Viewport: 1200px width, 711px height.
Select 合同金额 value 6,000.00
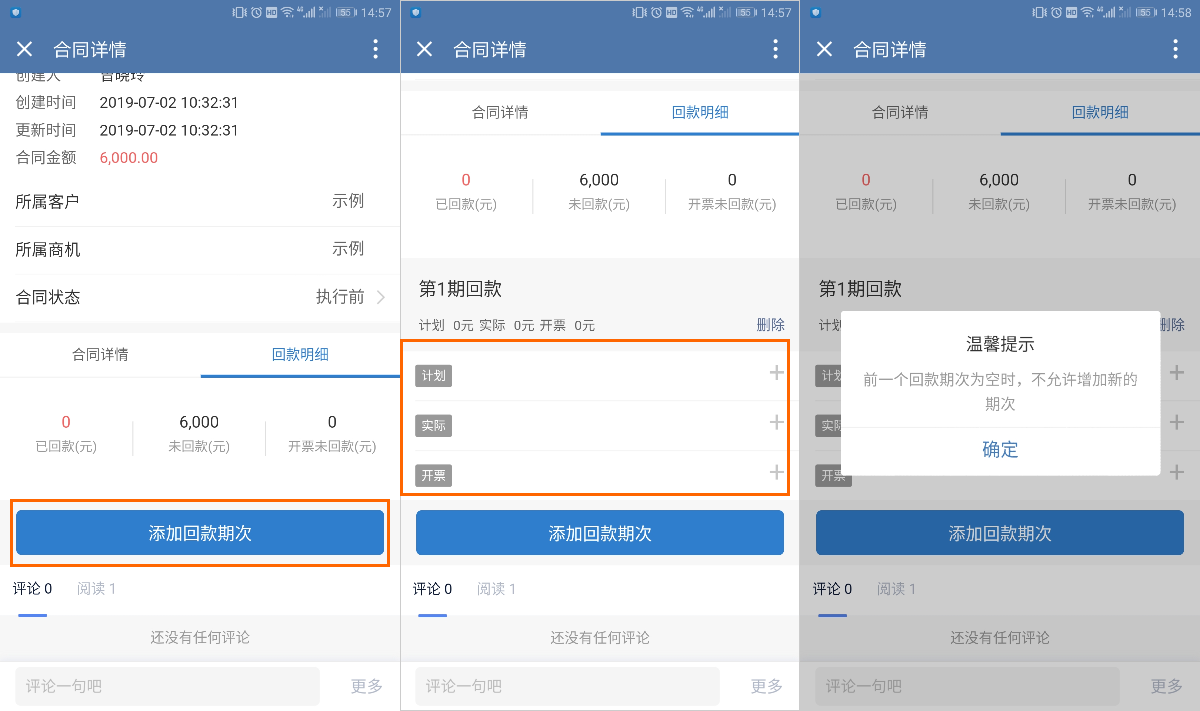tap(129, 158)
